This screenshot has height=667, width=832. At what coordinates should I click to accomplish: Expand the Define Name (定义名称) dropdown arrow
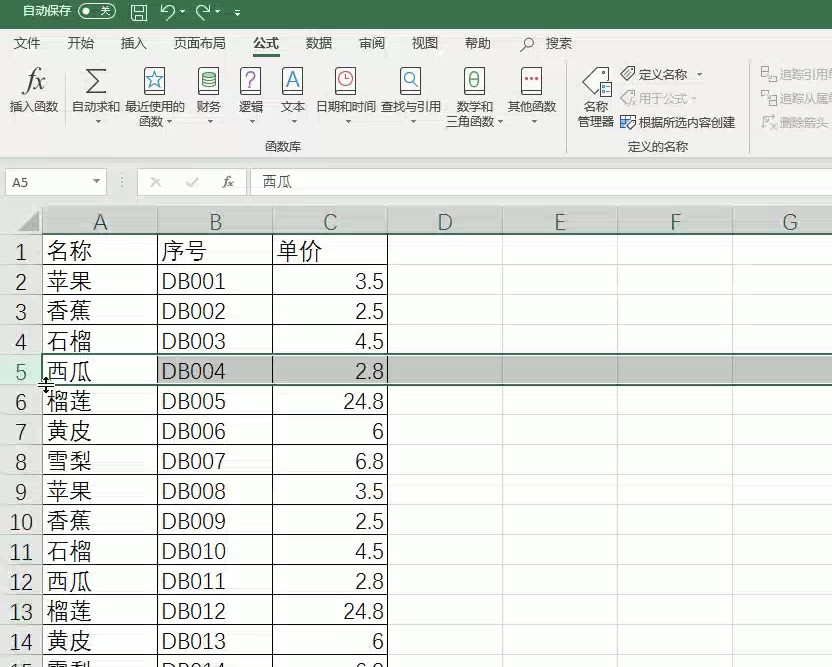(x=700, y=75)
